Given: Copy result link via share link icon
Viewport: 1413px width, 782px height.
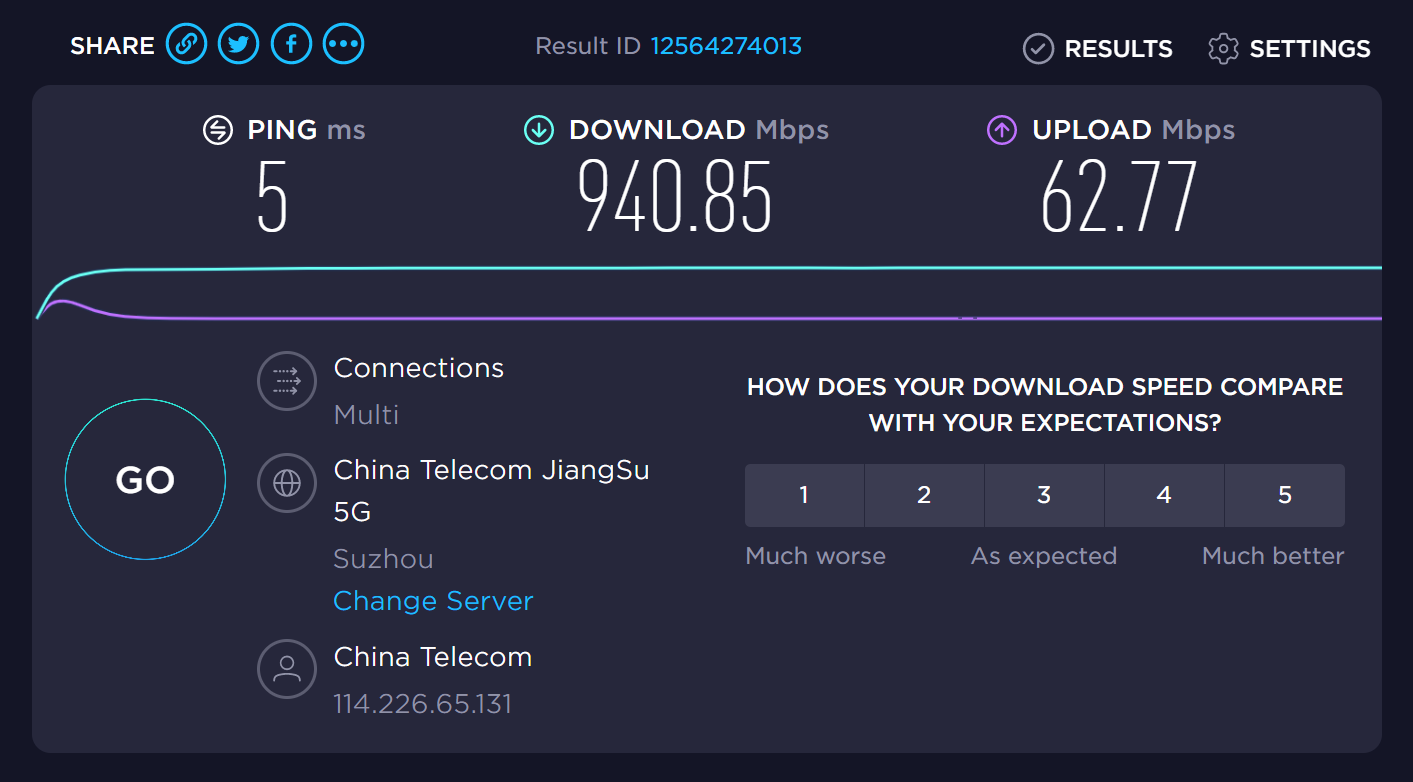Looking at the screenshot, I should (x=186, y=44).
